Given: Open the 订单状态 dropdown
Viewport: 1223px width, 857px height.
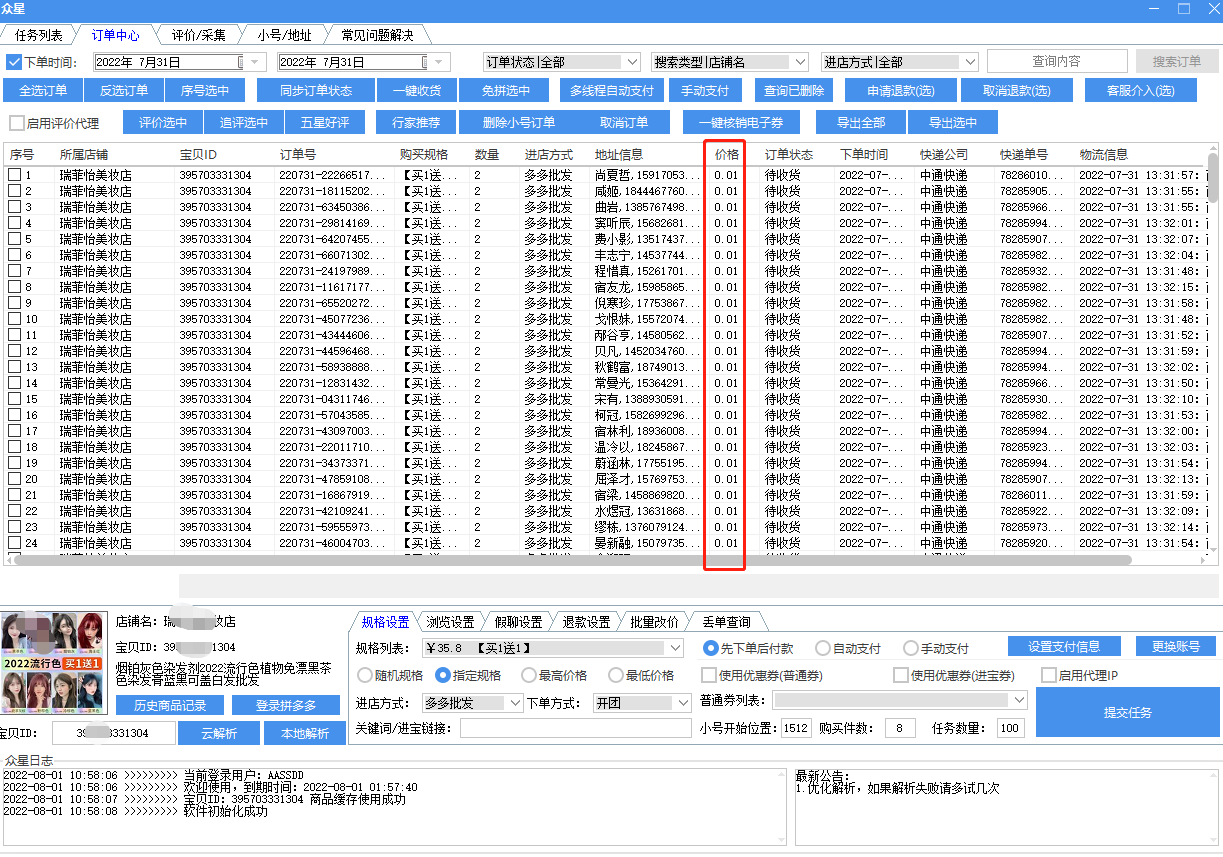Looking at the screenshot, I should (563, 62).
